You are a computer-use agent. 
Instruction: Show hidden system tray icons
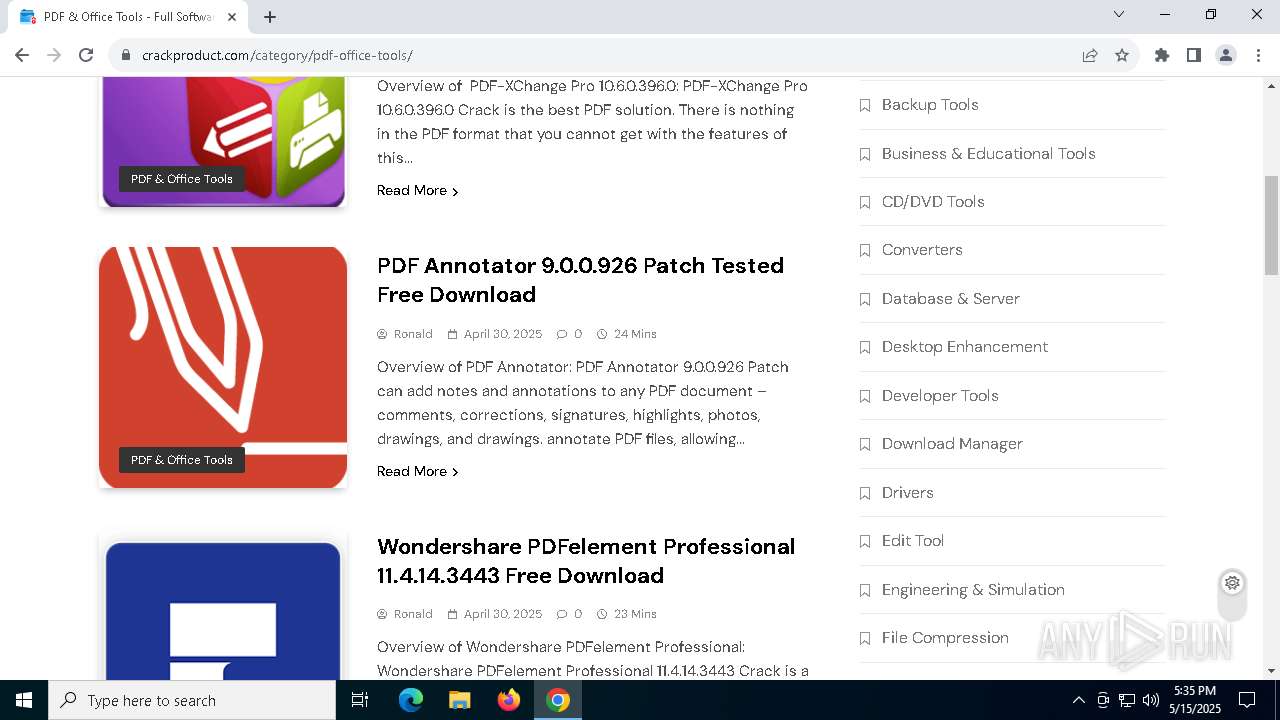tap(1078, 700)
